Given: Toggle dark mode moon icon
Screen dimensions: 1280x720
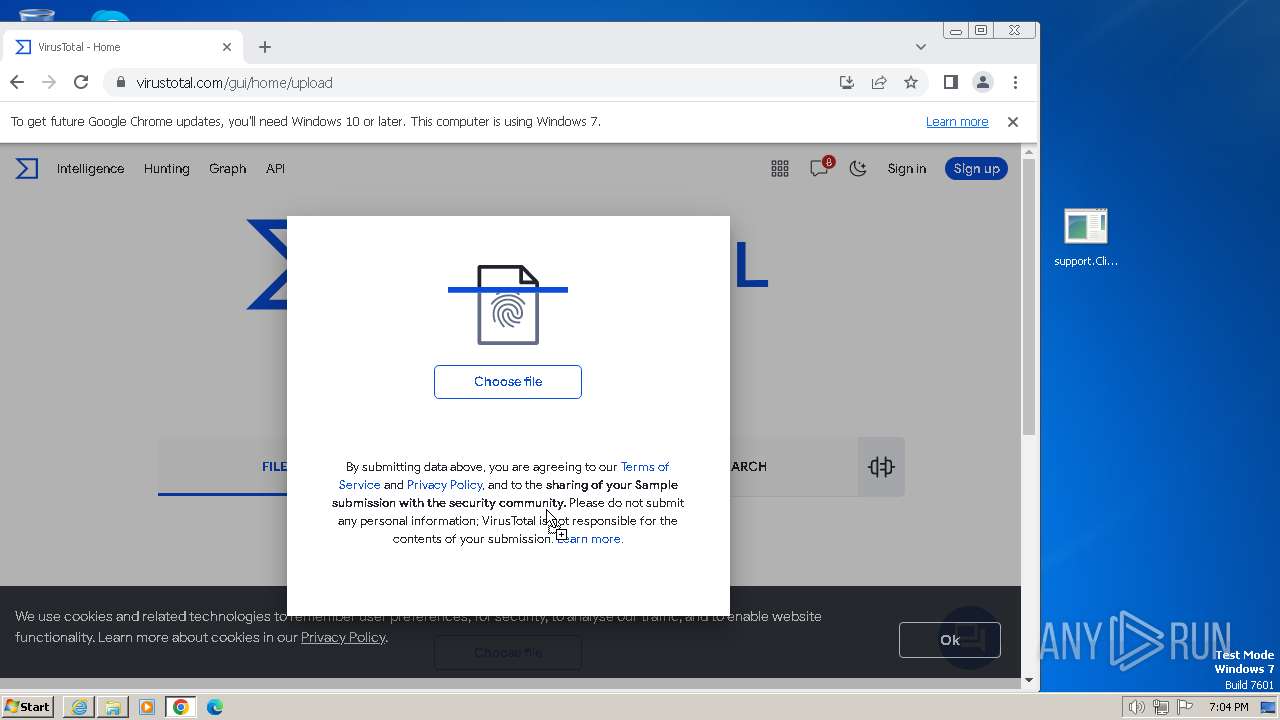Looking at the screenshot, I should [858, 169].
